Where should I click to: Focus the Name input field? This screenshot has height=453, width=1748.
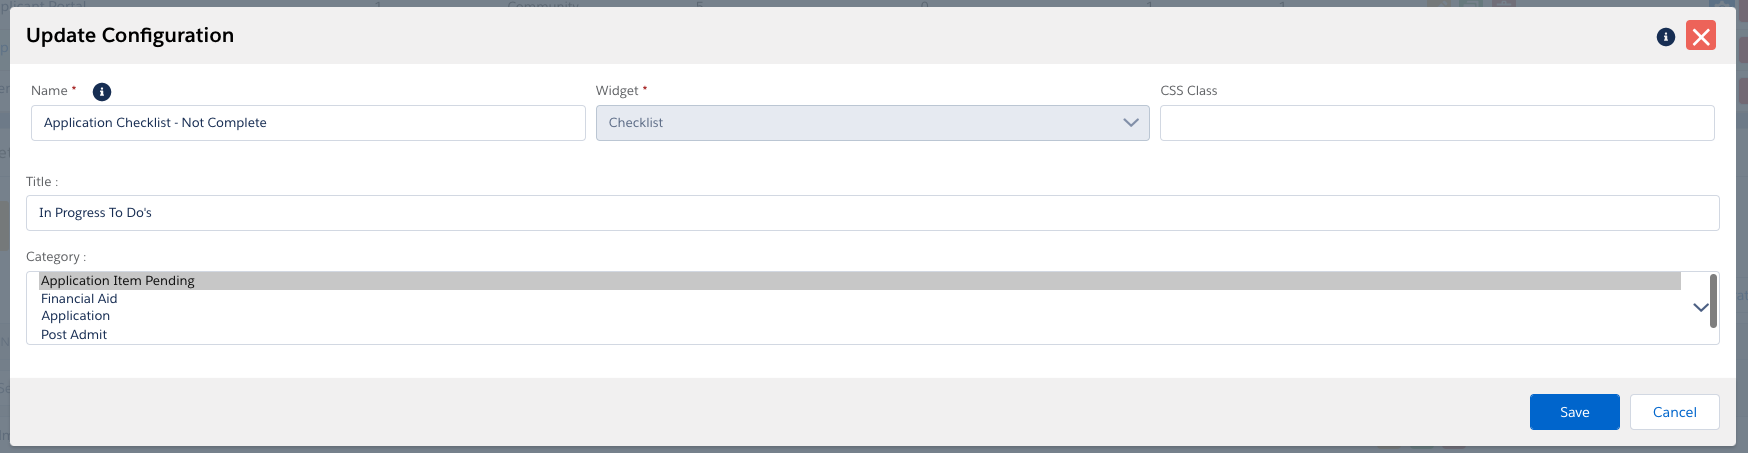pyautogui.click(x=308, y=123)
